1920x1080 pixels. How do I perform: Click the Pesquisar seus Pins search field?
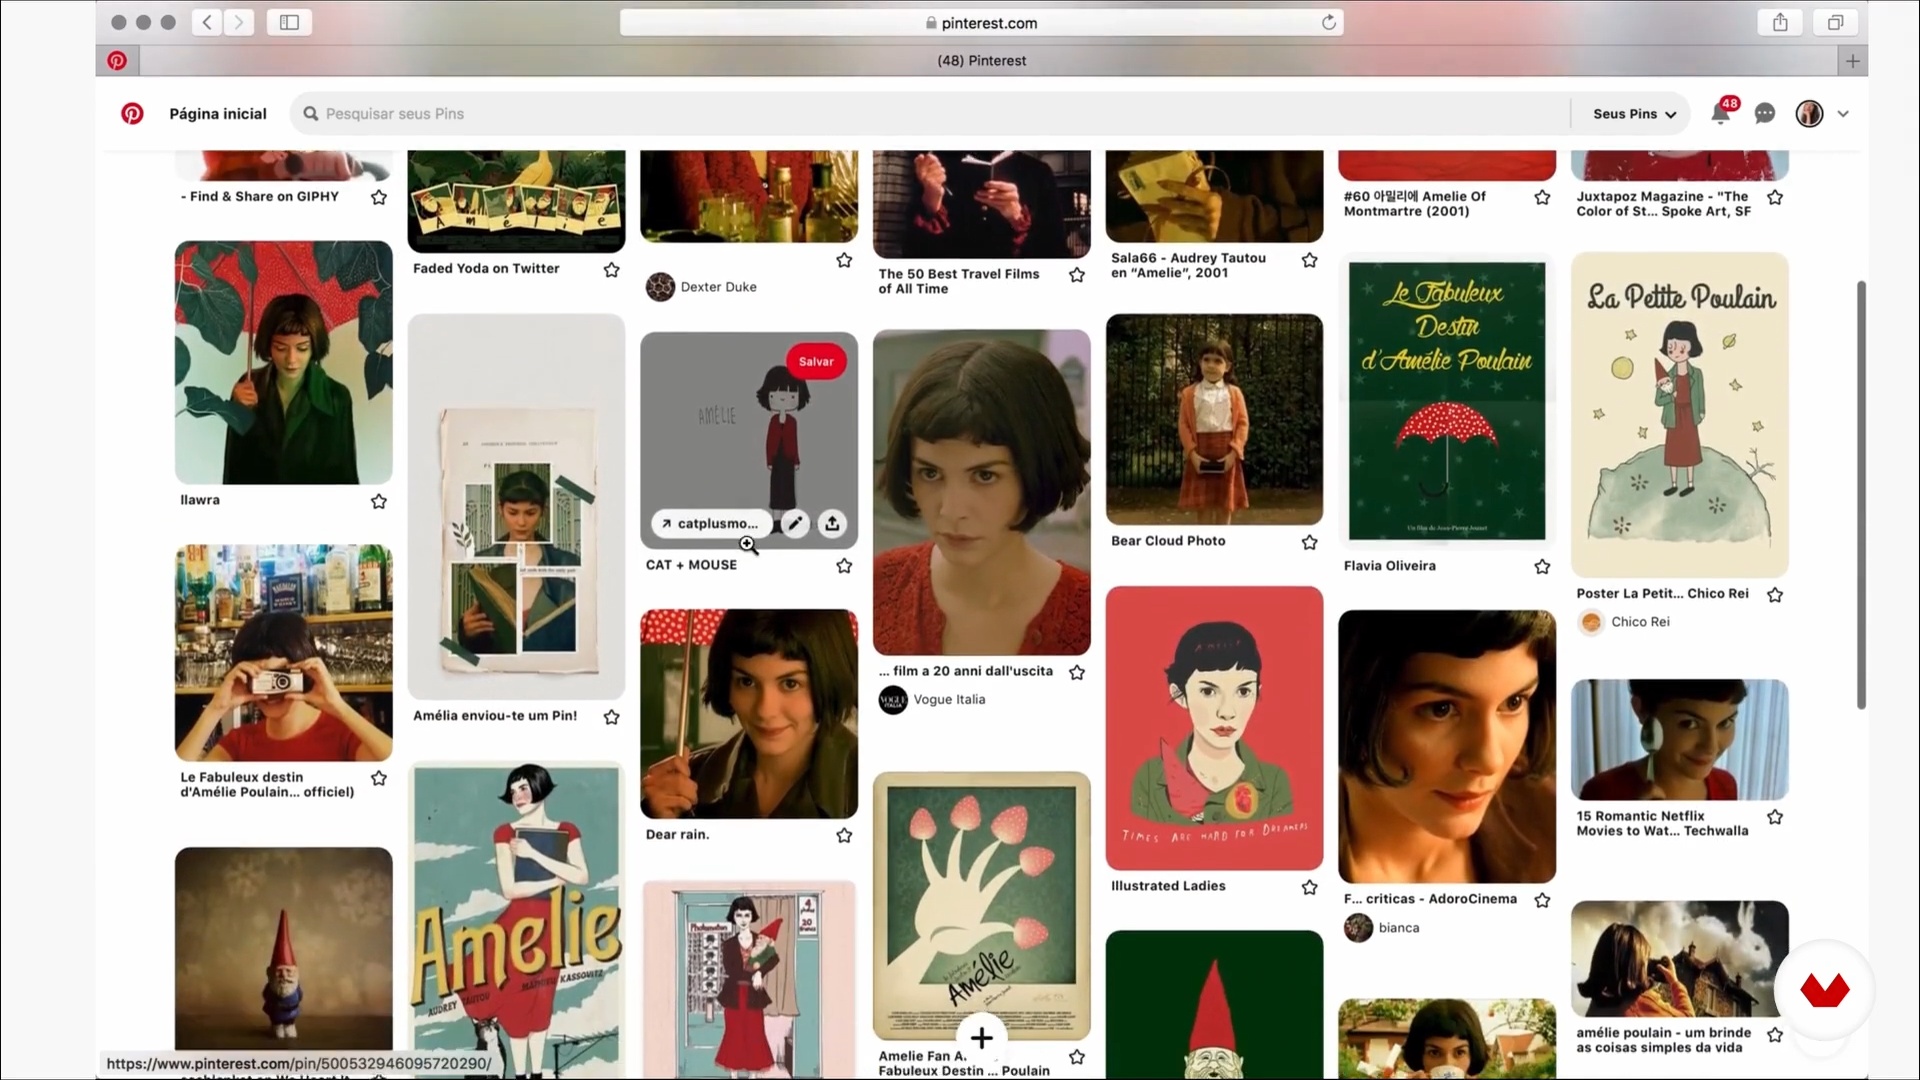930,113
